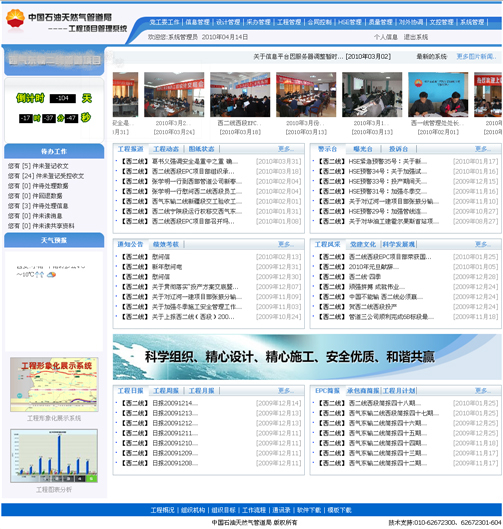The width and height of the screenshot is (503, 529).
Task: Click 更多 in the 工程日报 panel
Action: 285,391
